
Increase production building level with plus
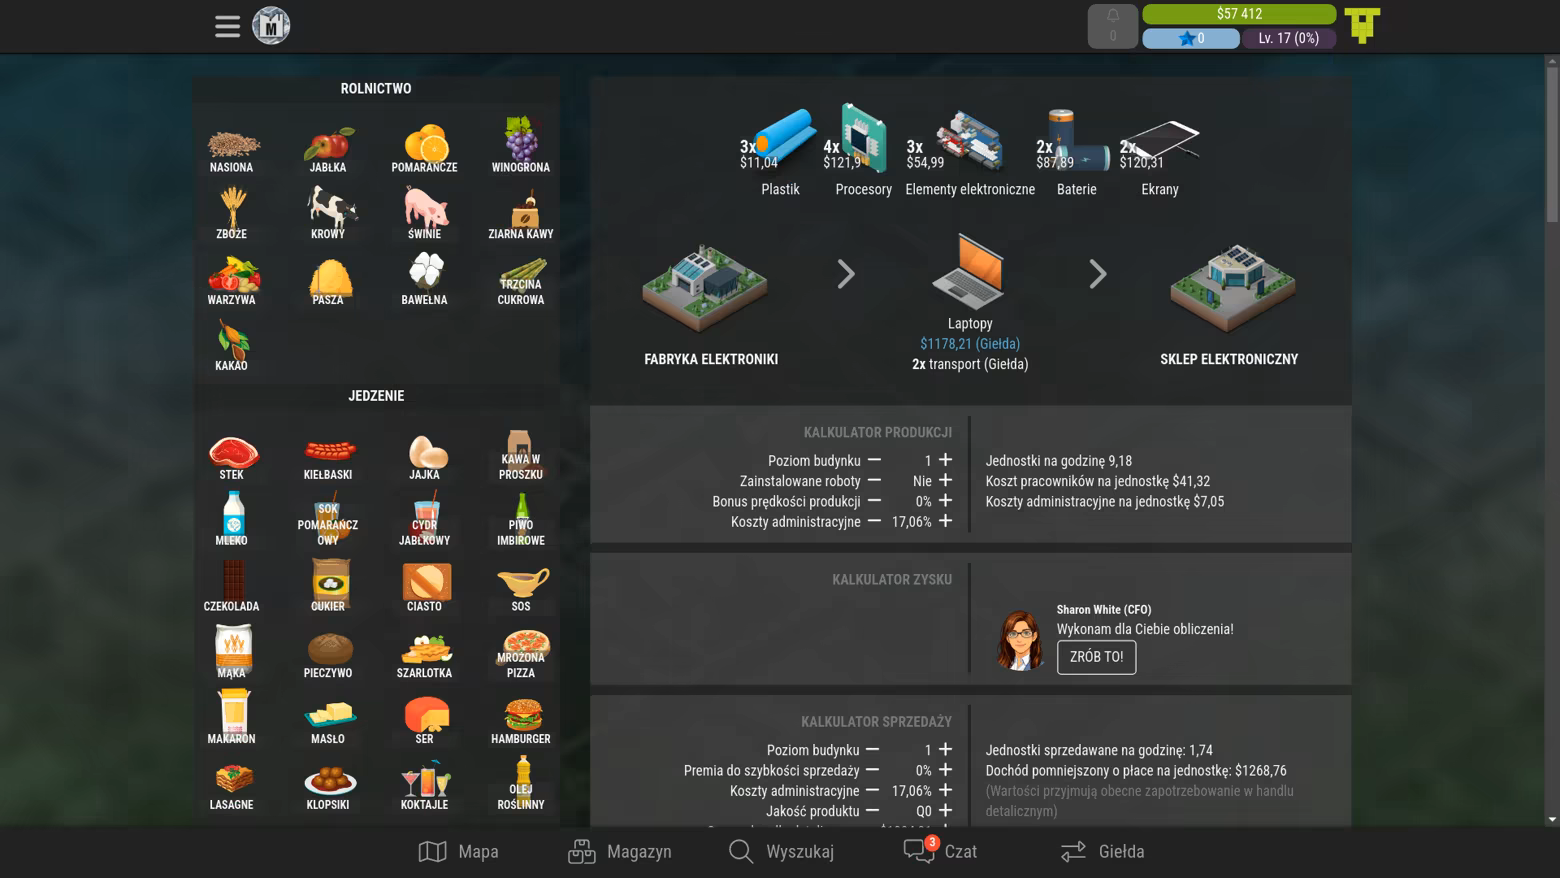[x=945, y=460]
